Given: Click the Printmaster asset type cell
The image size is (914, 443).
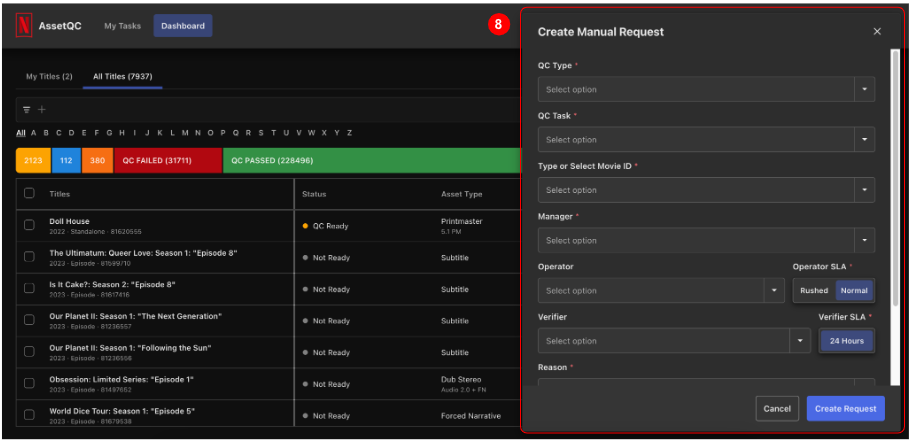Looking at the screenshot, I should [462, 226].
